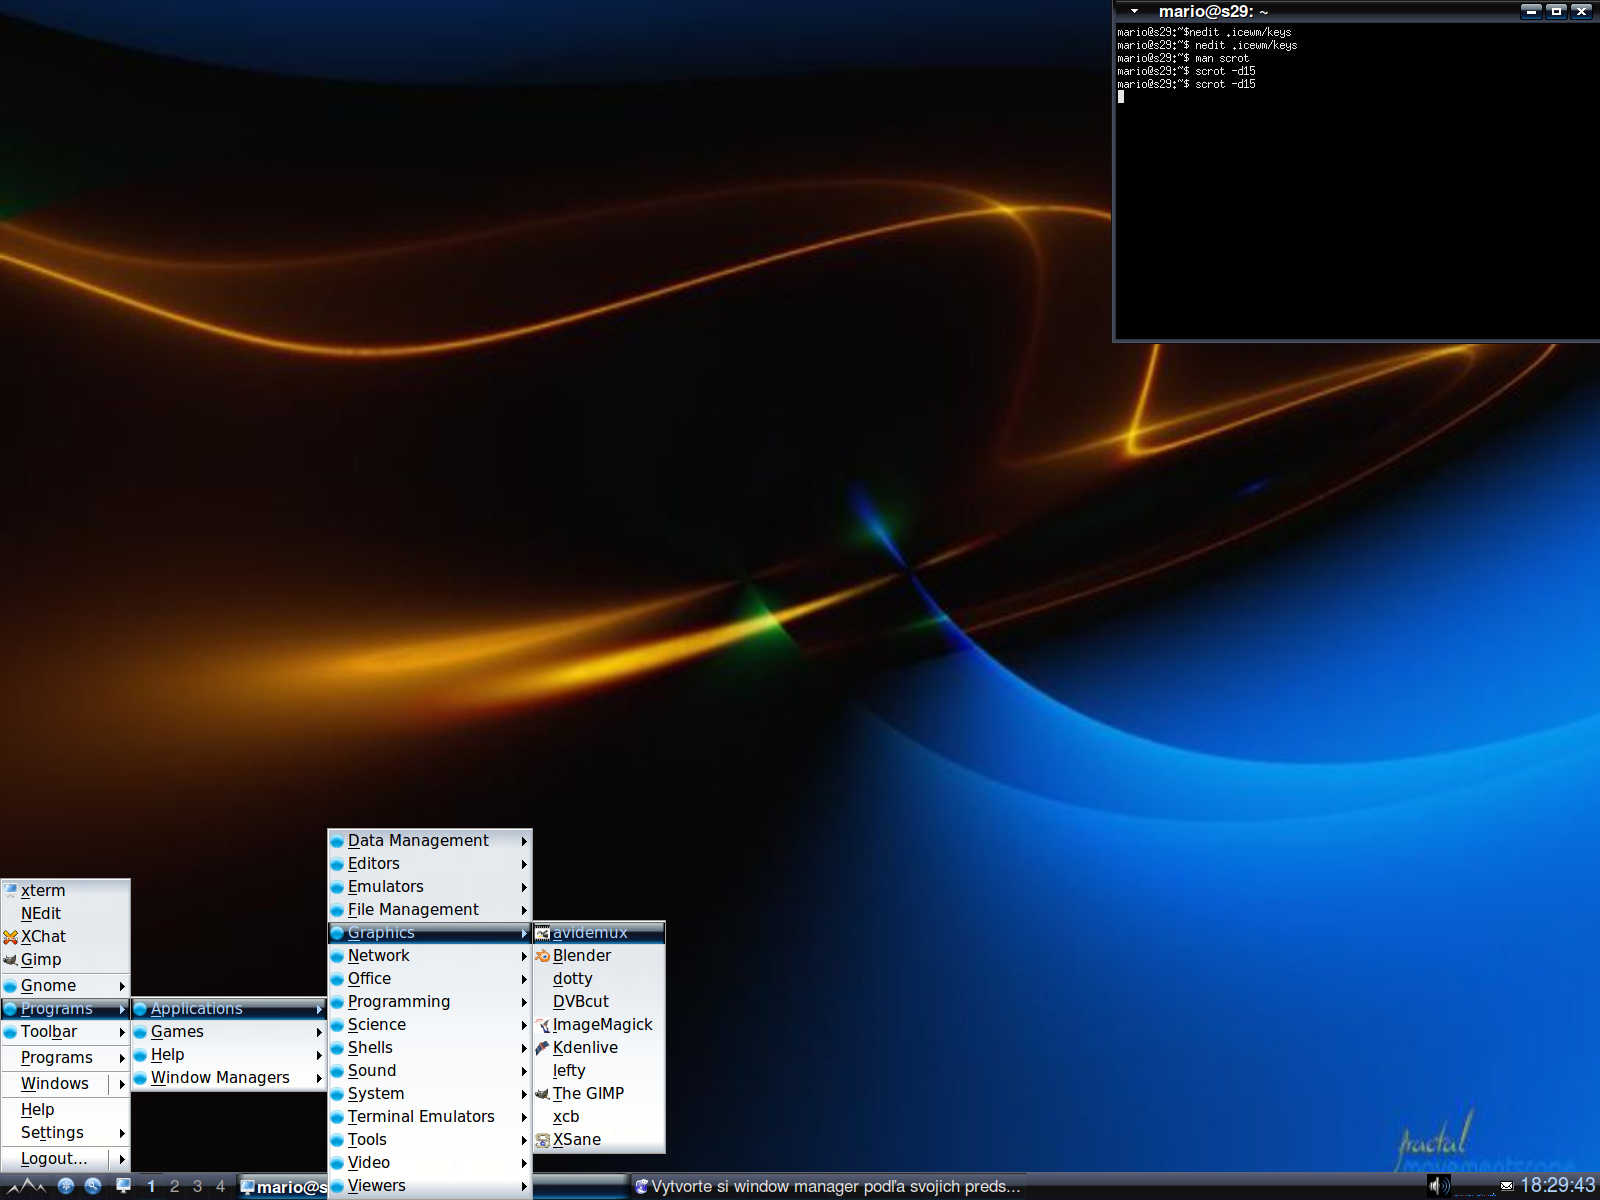Open Help between Games and Window Managers
Image resolution: width=1600 pixels, height=1200 pixels.
coord(229,1054)
